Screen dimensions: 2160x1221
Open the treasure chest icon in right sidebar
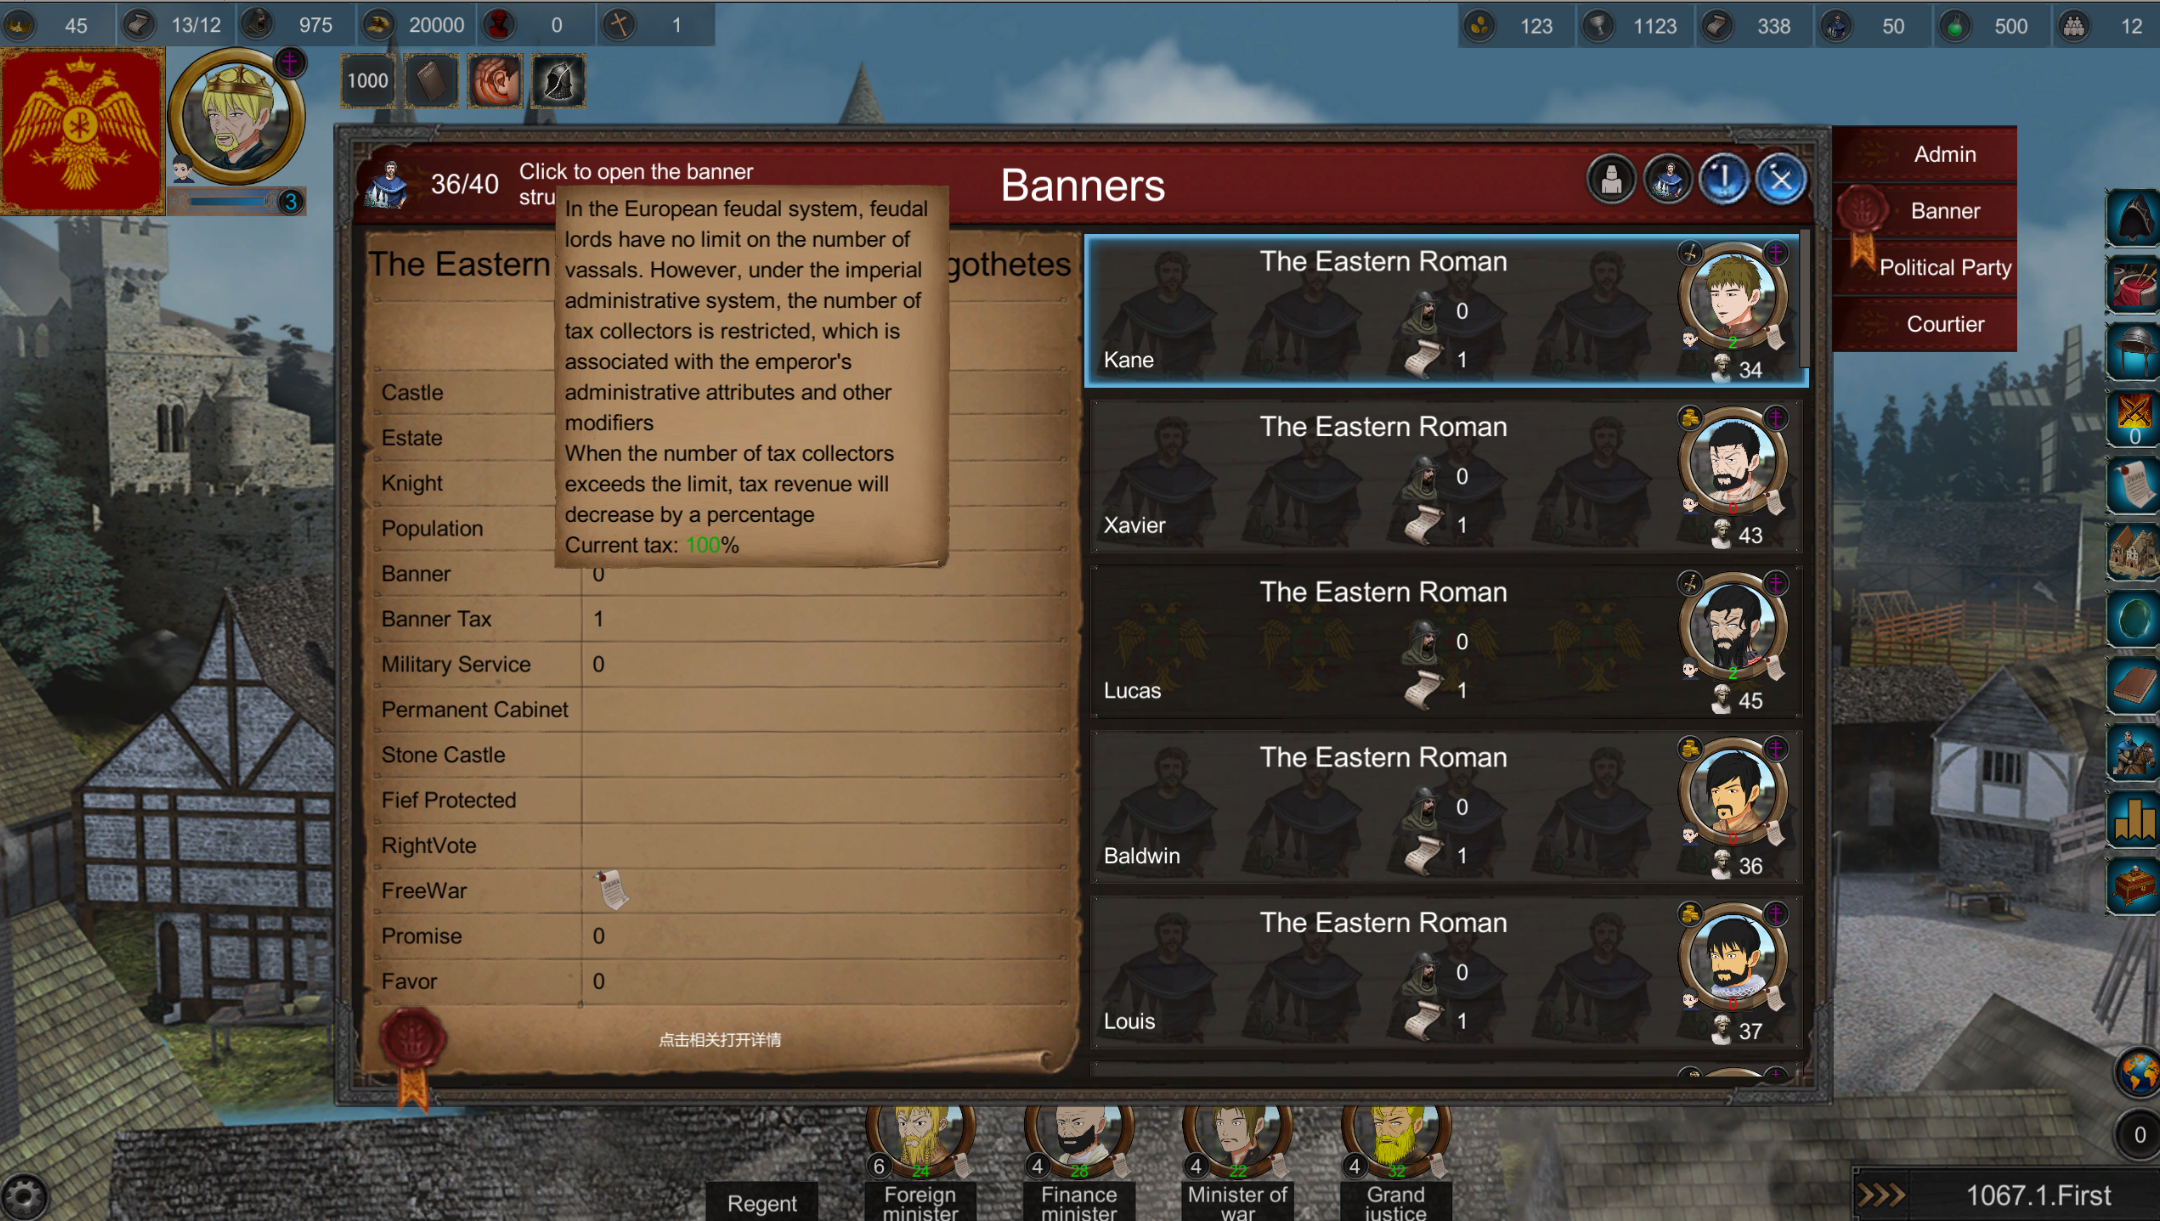pyautogui.click(x=2134, y=884)
